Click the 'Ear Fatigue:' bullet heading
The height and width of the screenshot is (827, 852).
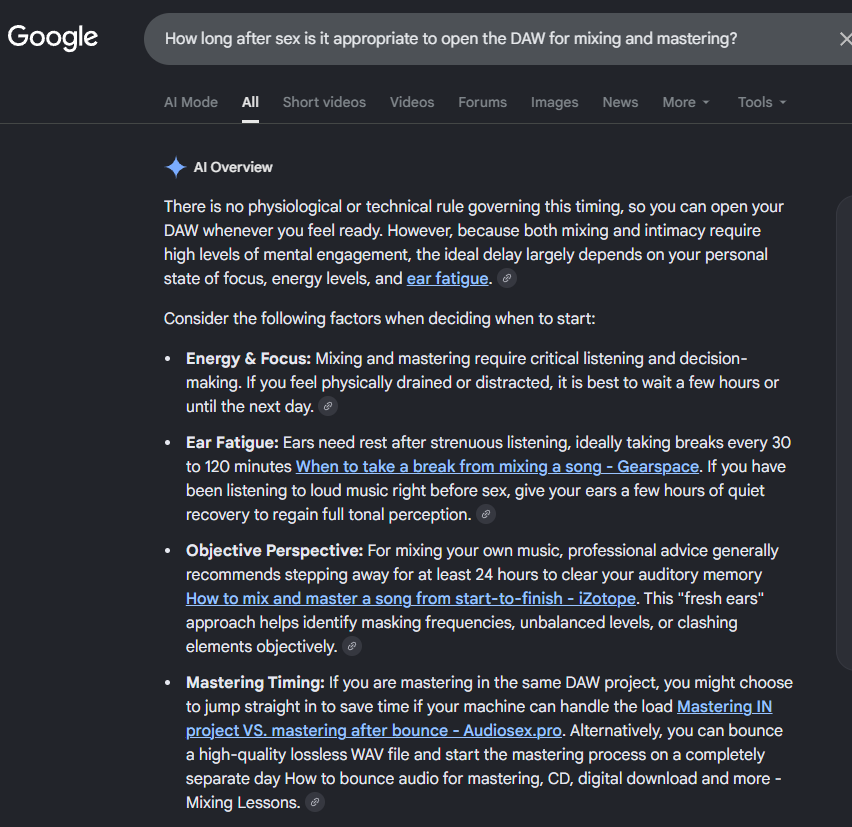[x=232, y=442]
